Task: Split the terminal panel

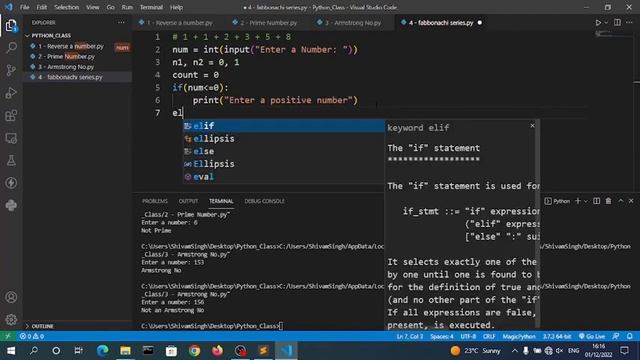Action: [x=597, y=201]
